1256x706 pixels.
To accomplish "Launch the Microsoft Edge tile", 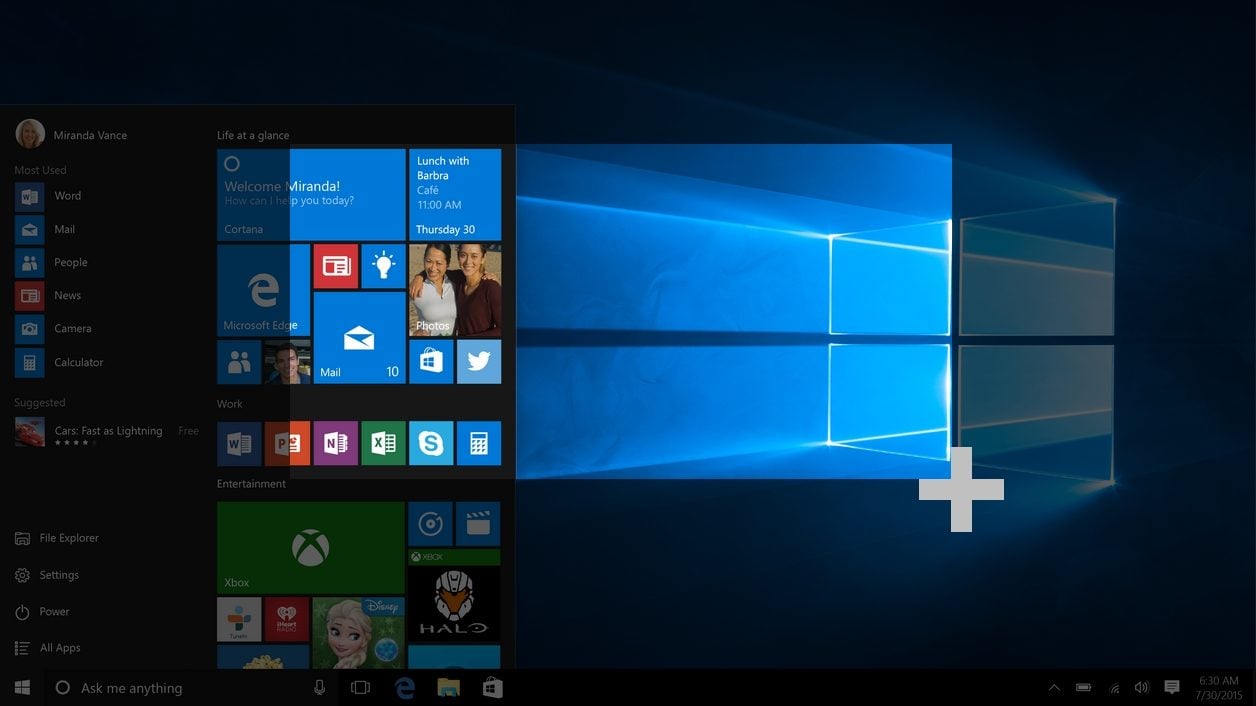I will pos(263,290).
